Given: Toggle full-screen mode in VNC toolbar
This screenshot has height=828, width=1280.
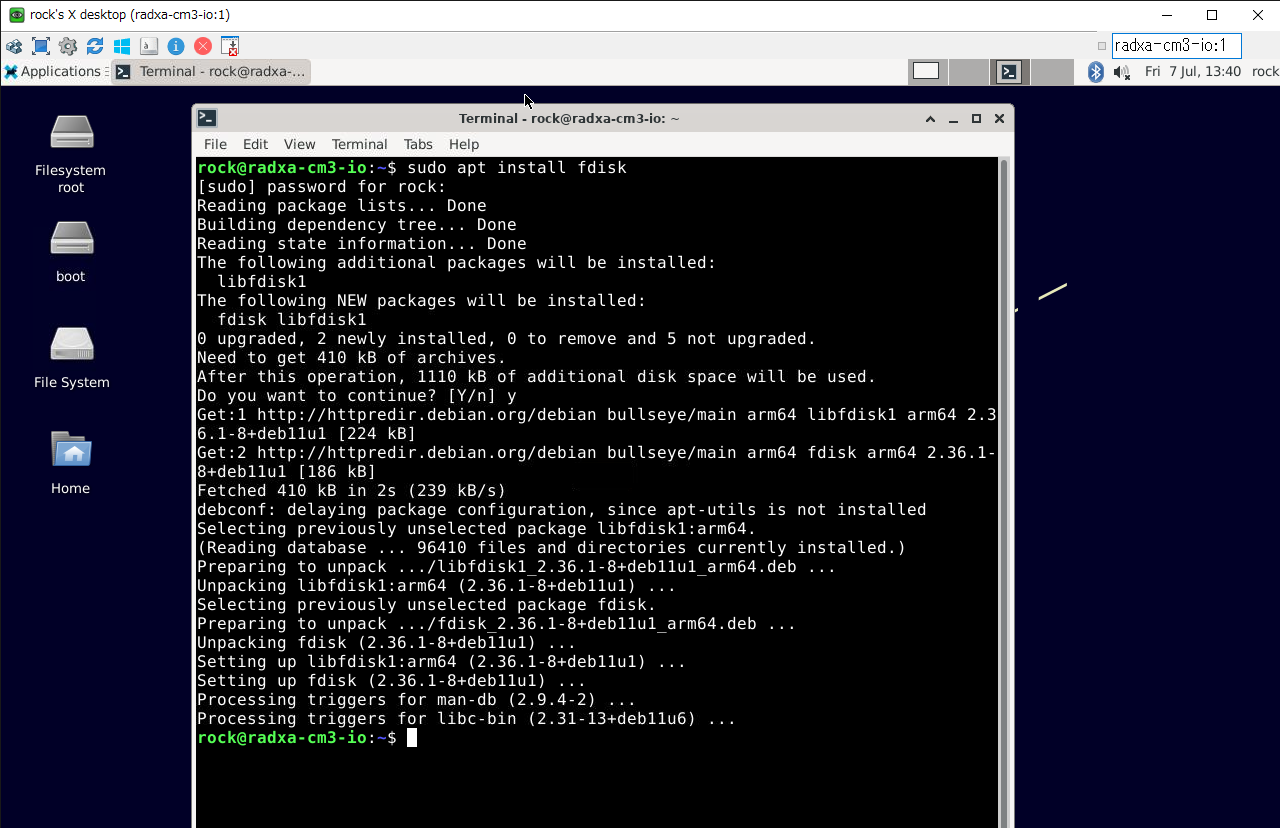Looking at the screenshot, I should coord(41,46).
